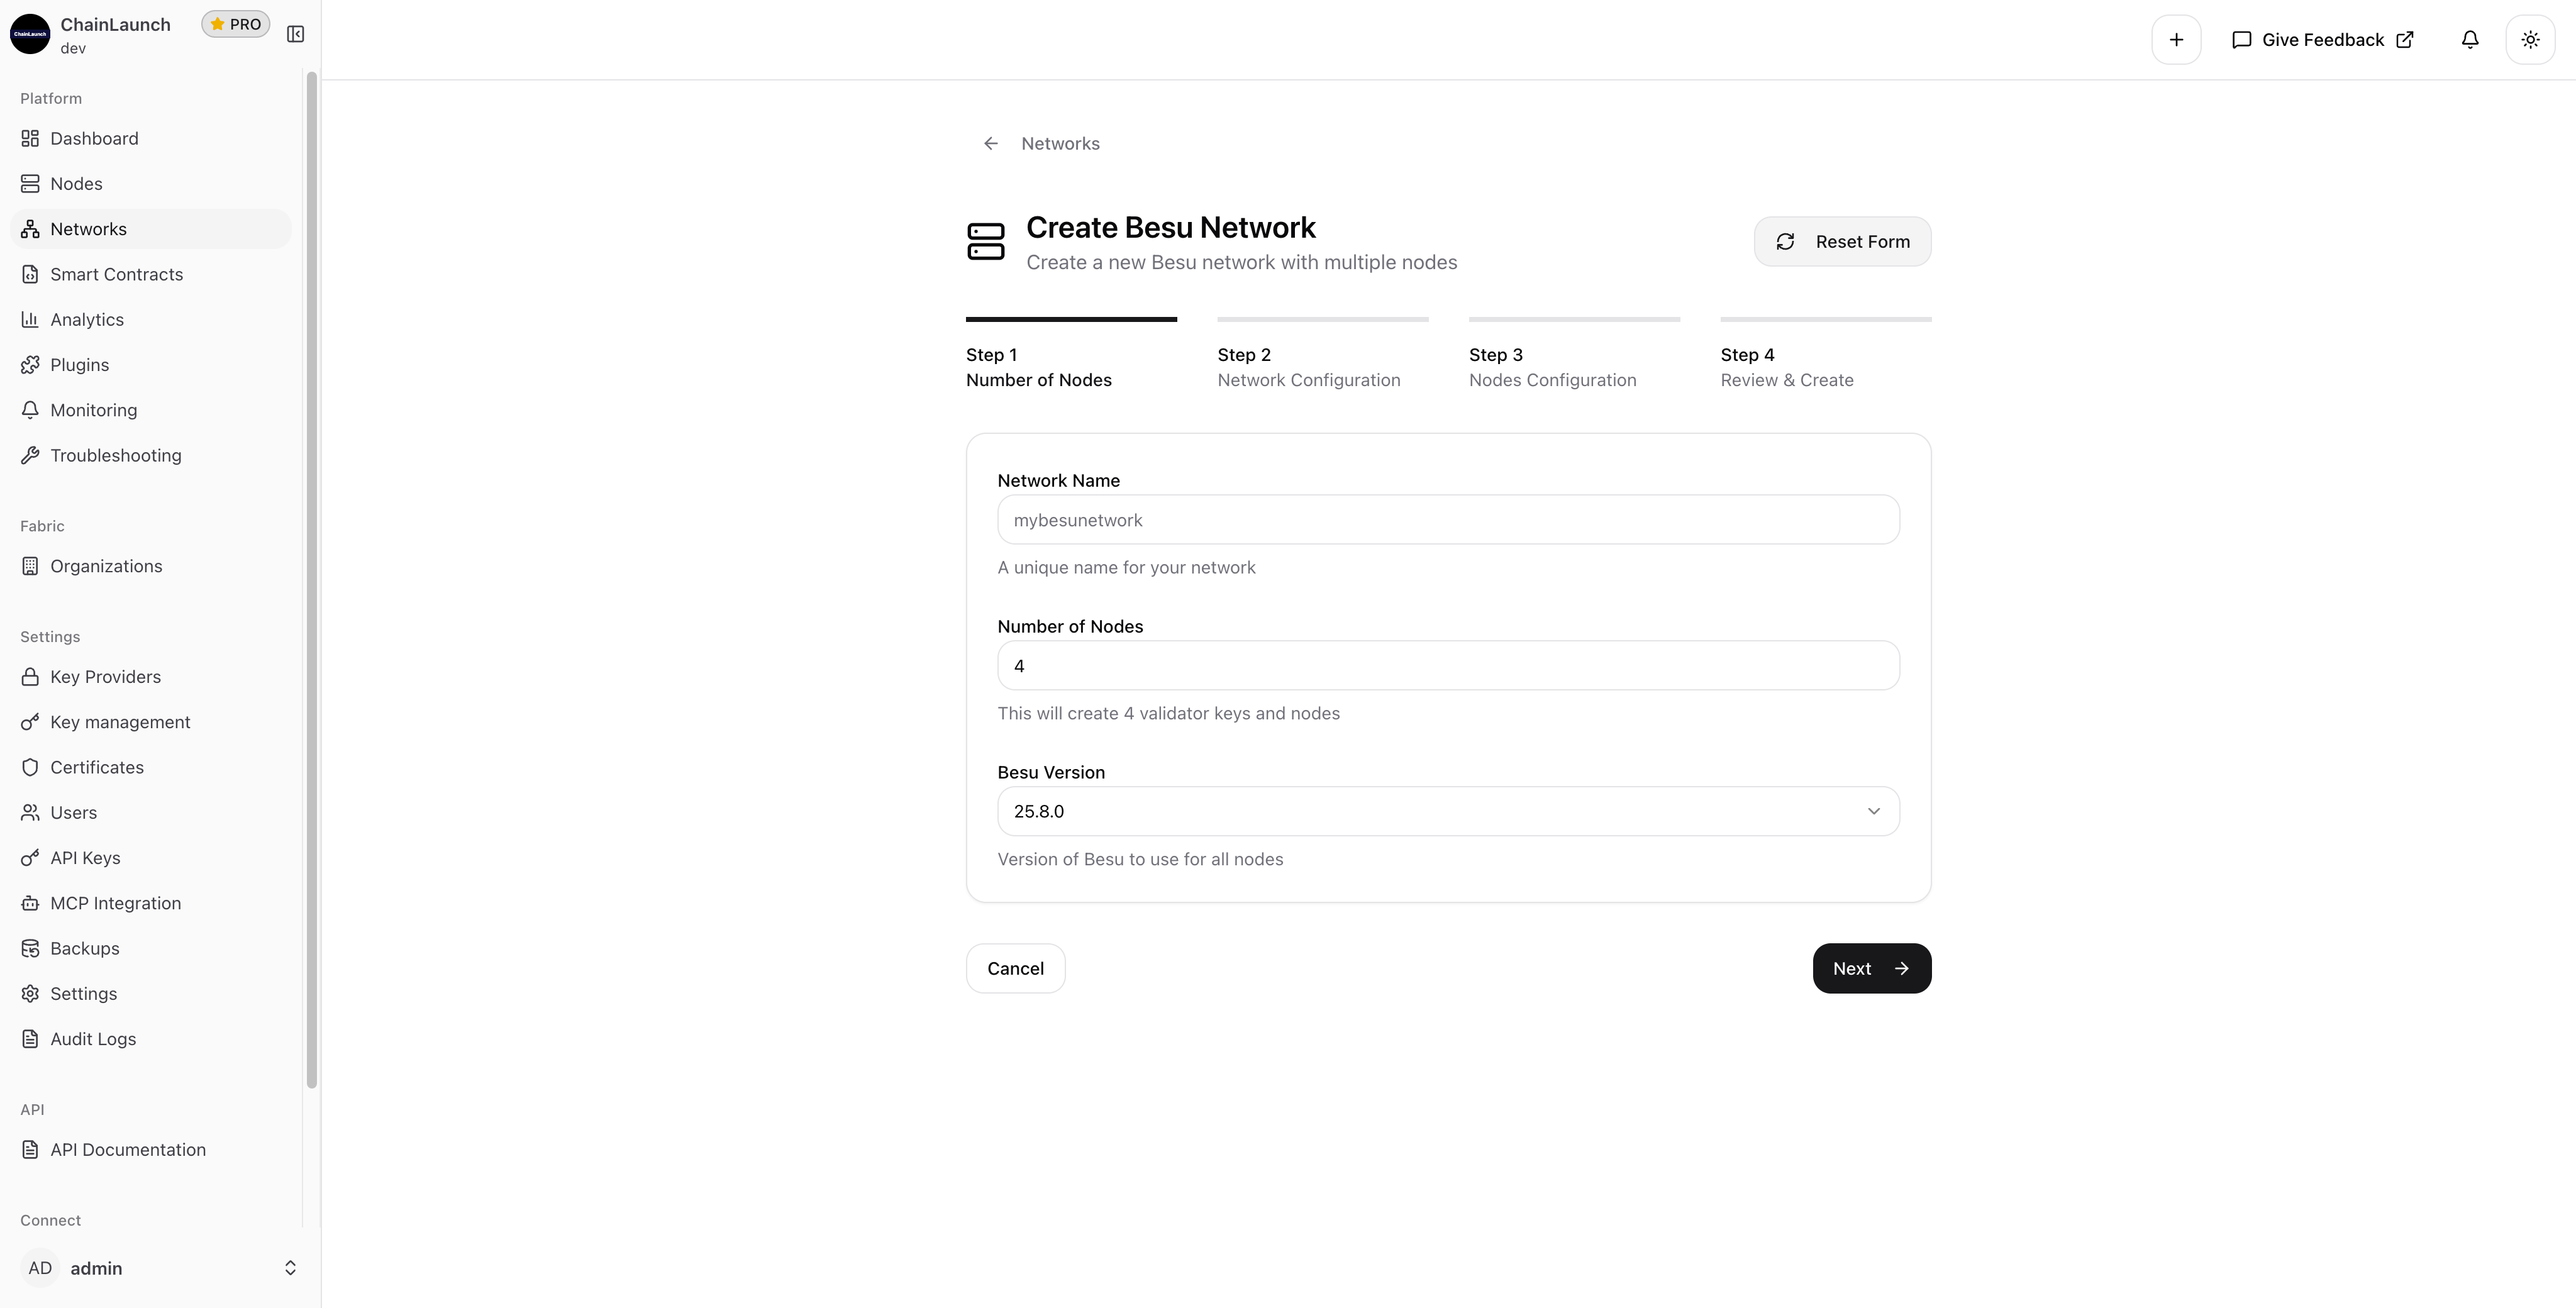The height and width of the screenshot is (1308, 2576).
Task: Open the Besu Version dropdown
Action: pyautogui.click(x=1447, y=811)
